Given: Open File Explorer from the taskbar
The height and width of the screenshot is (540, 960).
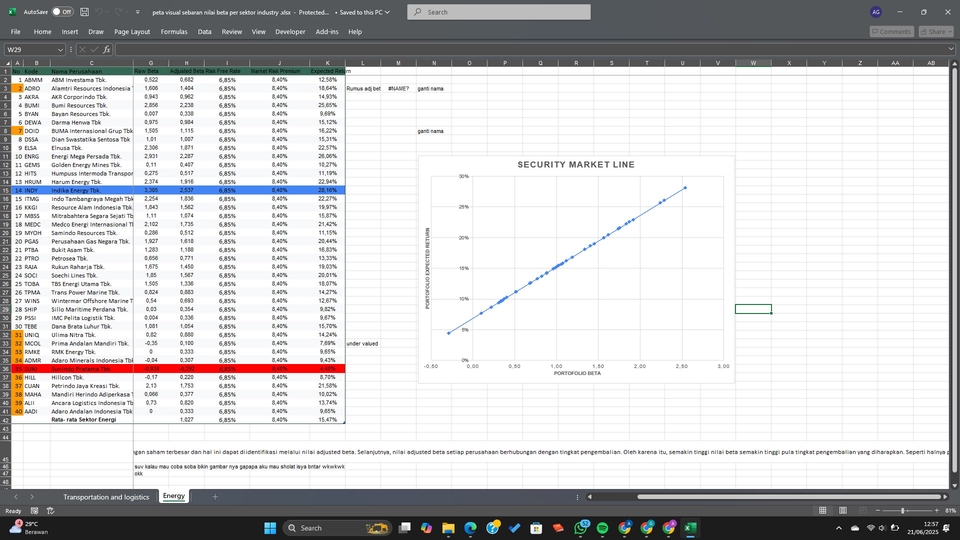Looking at the screenshot, I should (448, 528).
